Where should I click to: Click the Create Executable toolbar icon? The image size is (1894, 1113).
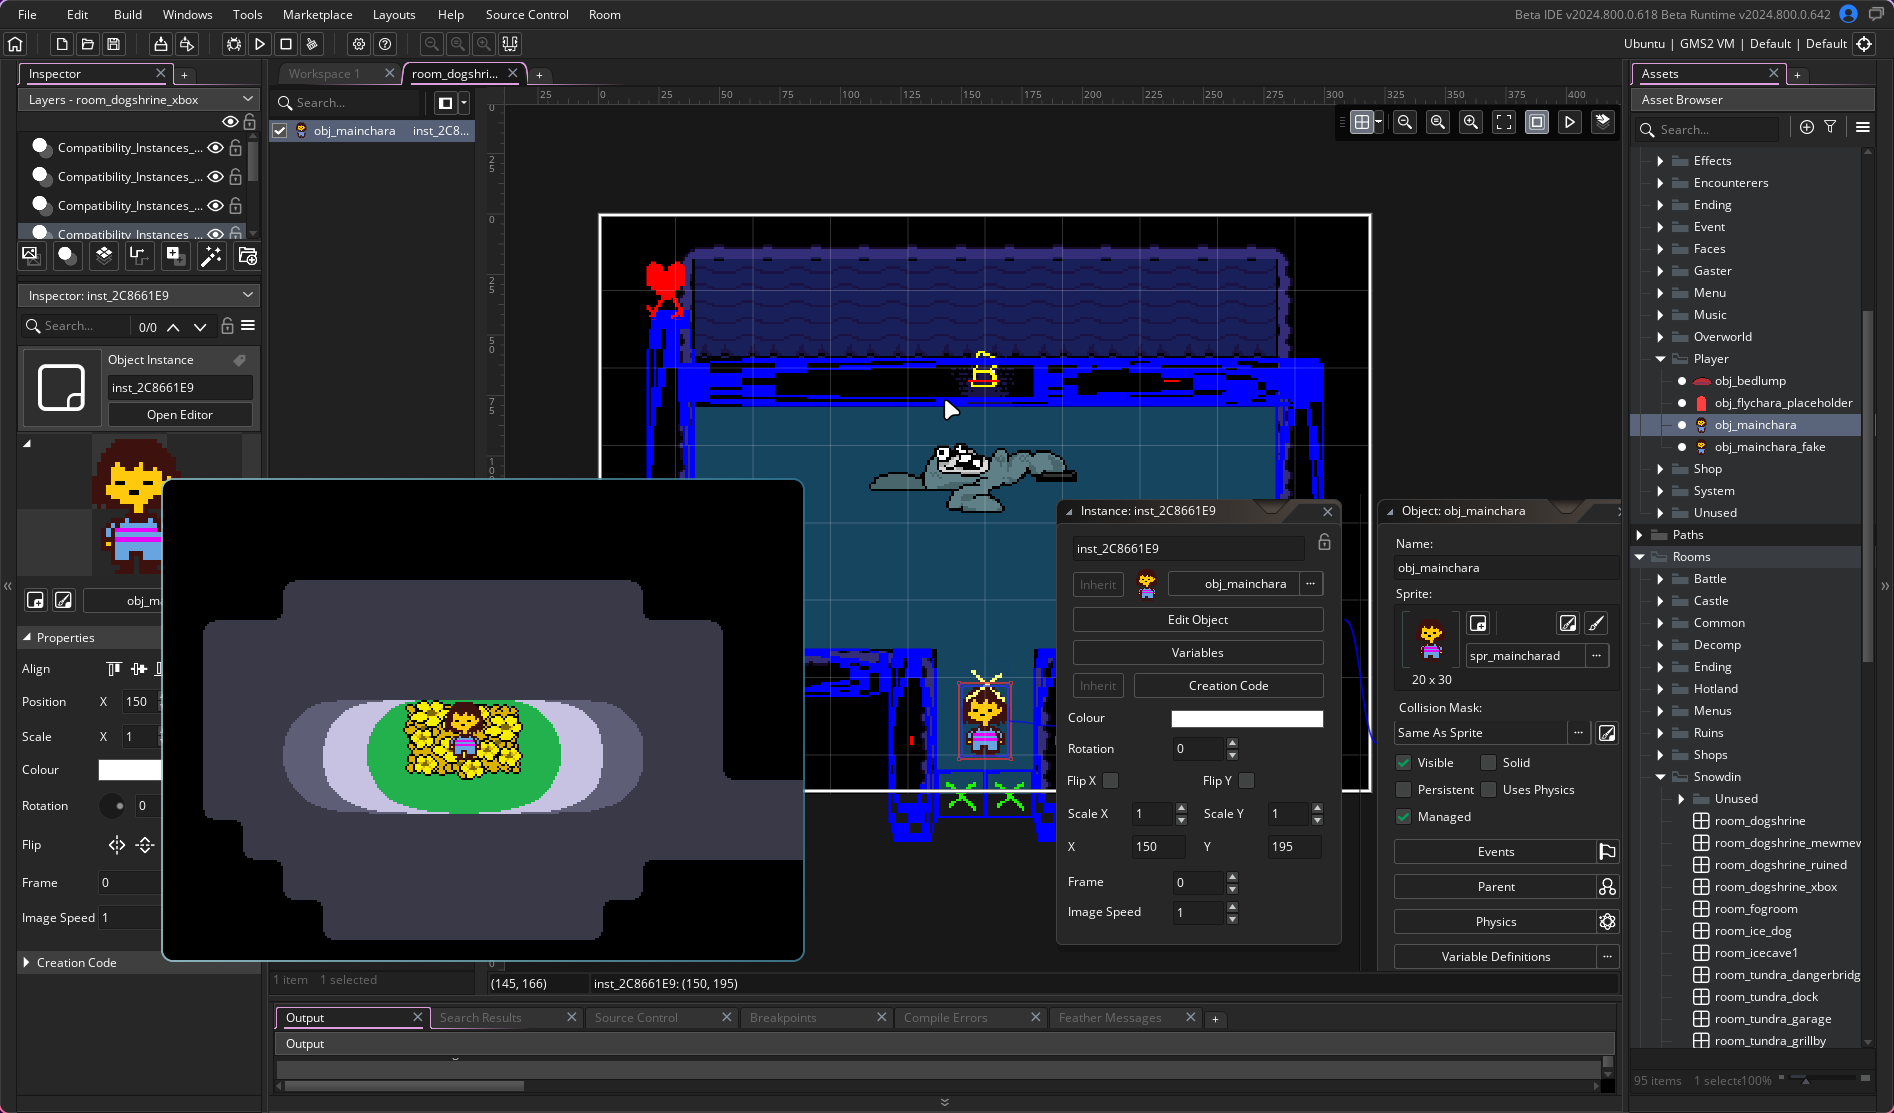(160, 44)
